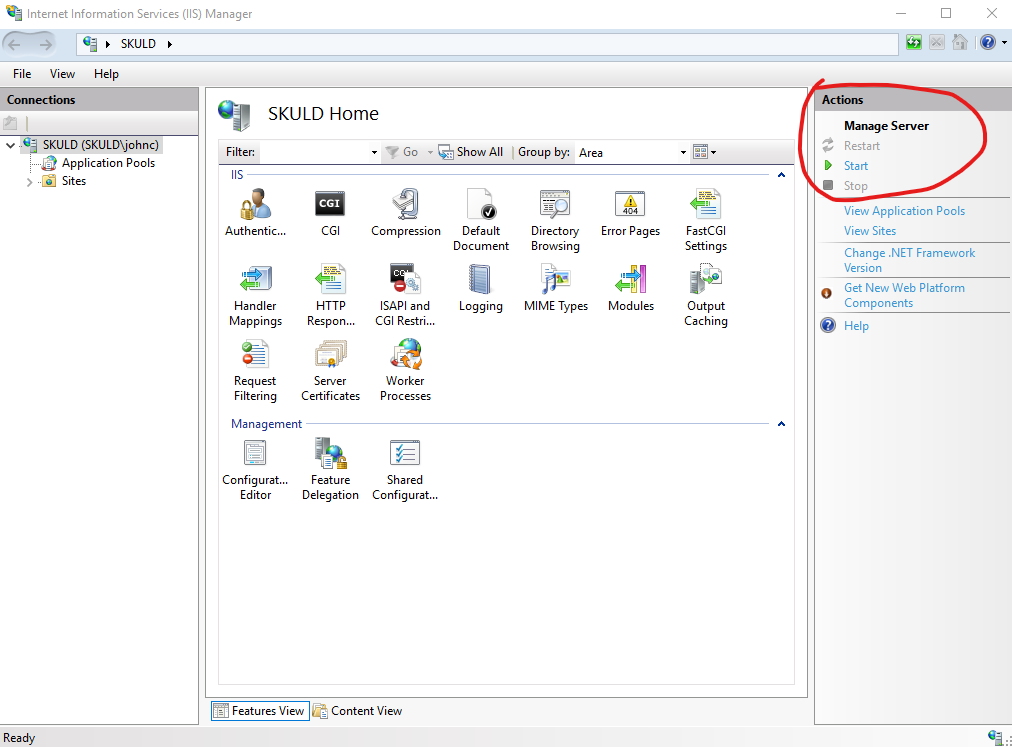The height and width of the screenshot is (747, 1012).
Task: Open the view mode dropdown button
Action: coord(704,152)
